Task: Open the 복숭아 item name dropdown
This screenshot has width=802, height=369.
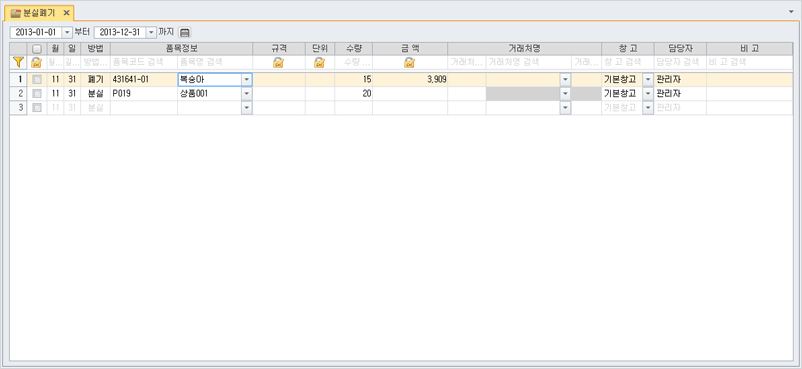Action: coord(247,80)
